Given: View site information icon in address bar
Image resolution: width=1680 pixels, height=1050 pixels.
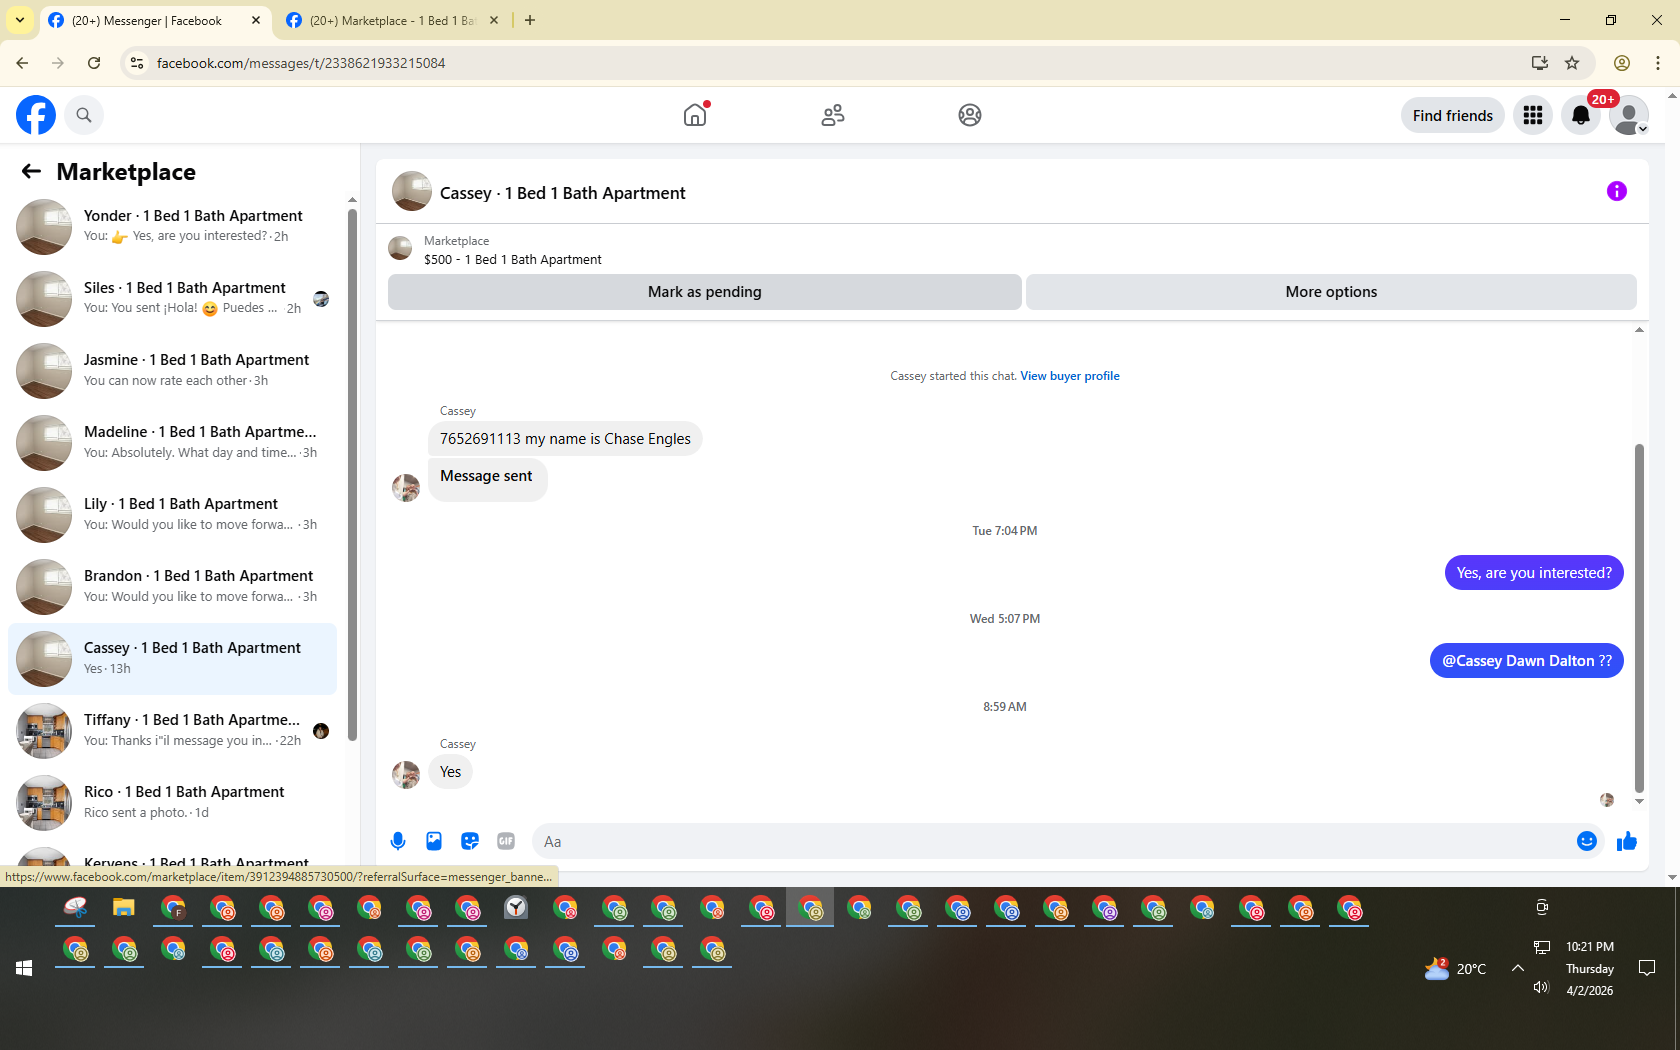Looking at the screenshot, I should pos(137,63).
